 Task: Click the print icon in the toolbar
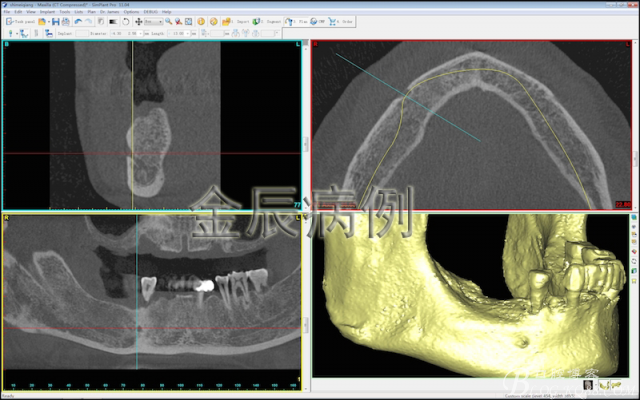[65, 22]
